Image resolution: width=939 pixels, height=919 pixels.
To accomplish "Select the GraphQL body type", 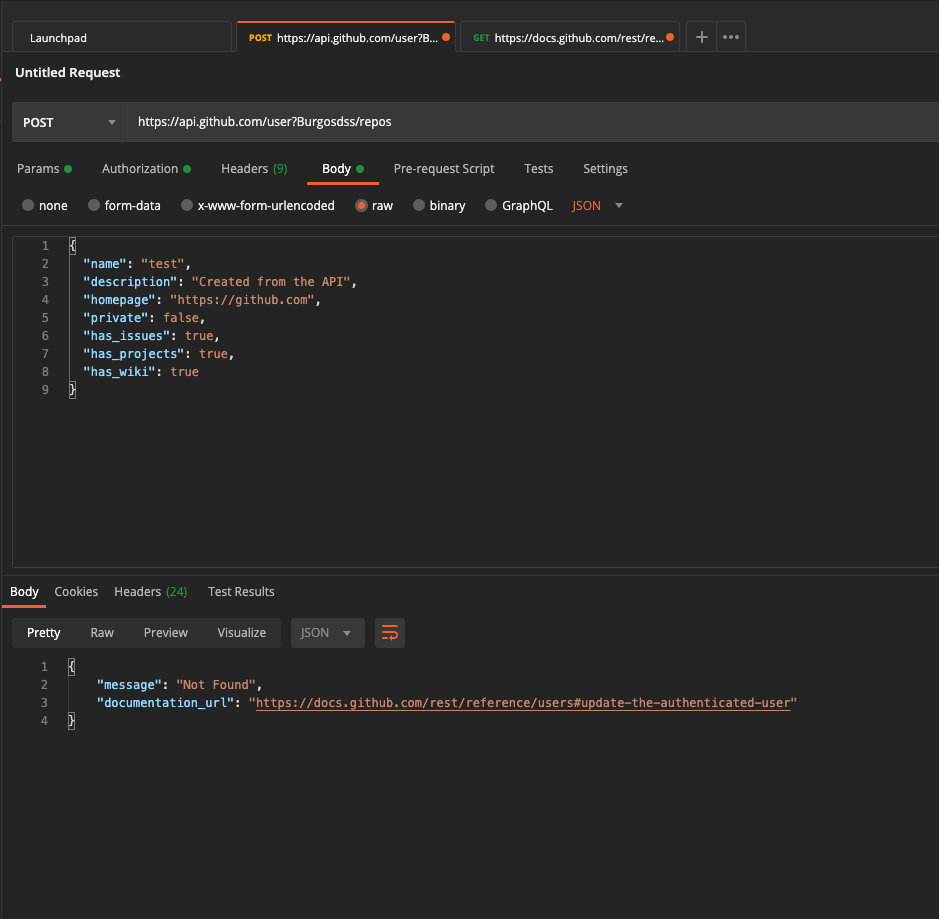I will point(519,205).
